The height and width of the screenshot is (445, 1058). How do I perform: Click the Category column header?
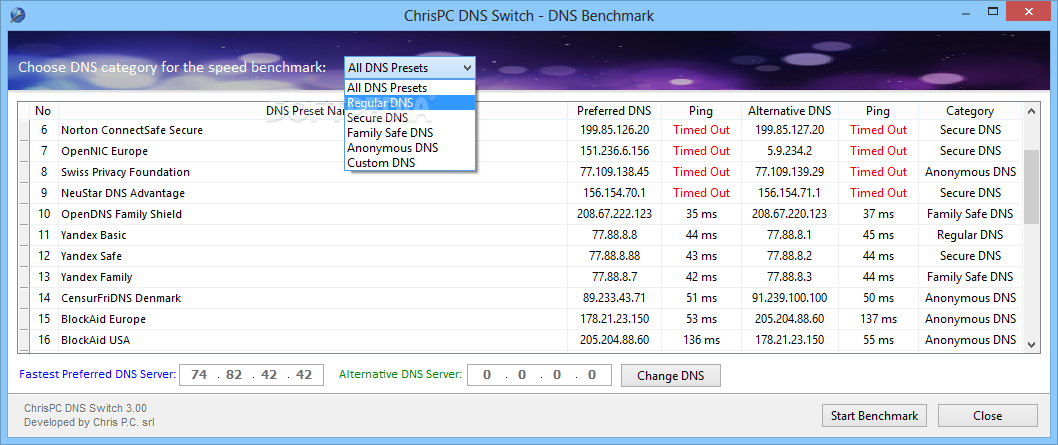tap(970, 111)
